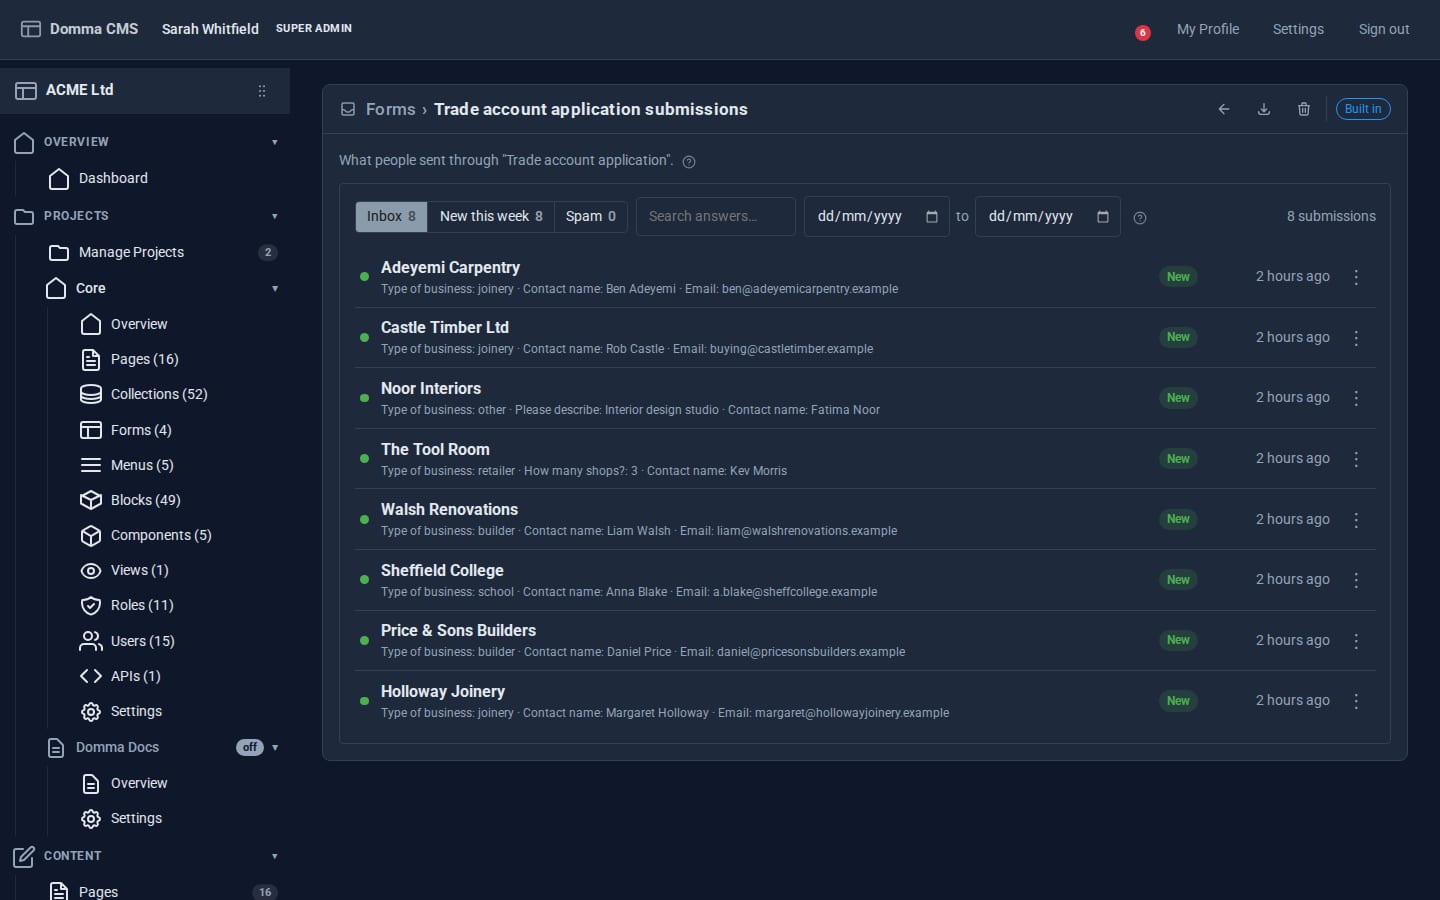
Task: Open the Sheffield College submission
Action: [867, 580]
